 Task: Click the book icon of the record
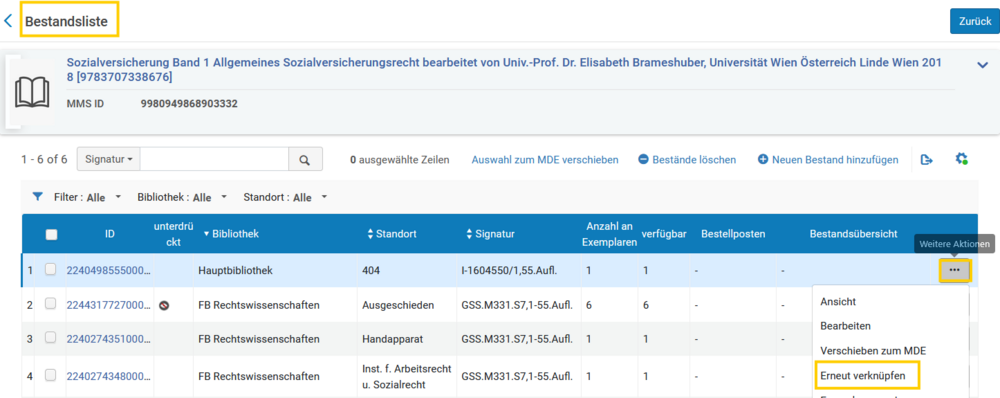(32, 93)
